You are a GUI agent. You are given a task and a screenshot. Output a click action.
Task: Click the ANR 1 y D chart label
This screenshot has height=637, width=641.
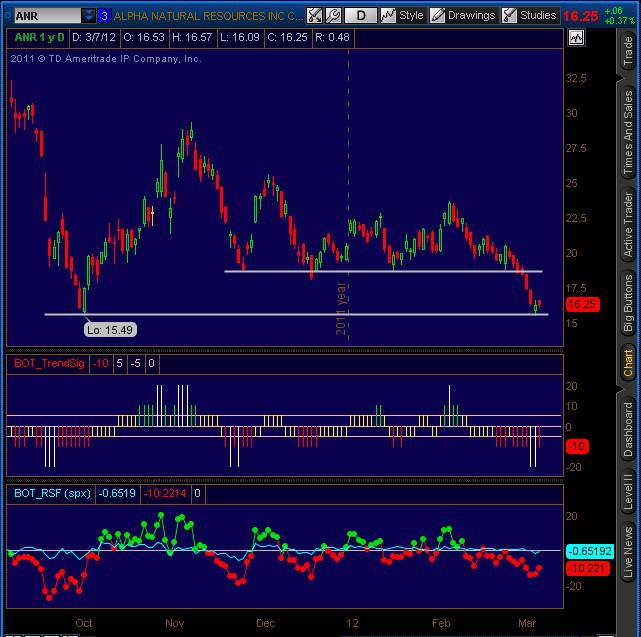click(x=39, y=38)
